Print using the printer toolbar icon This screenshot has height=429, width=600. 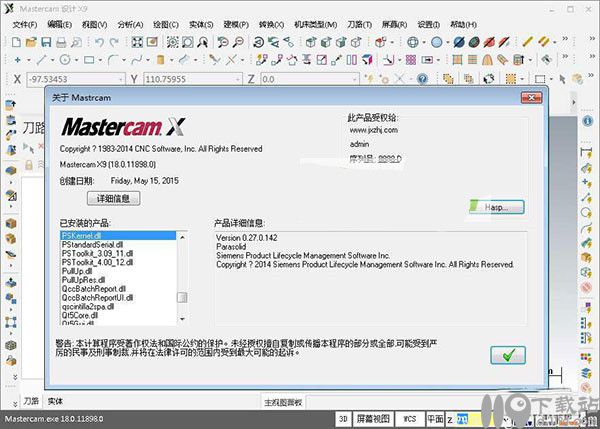tap(61, 42)
